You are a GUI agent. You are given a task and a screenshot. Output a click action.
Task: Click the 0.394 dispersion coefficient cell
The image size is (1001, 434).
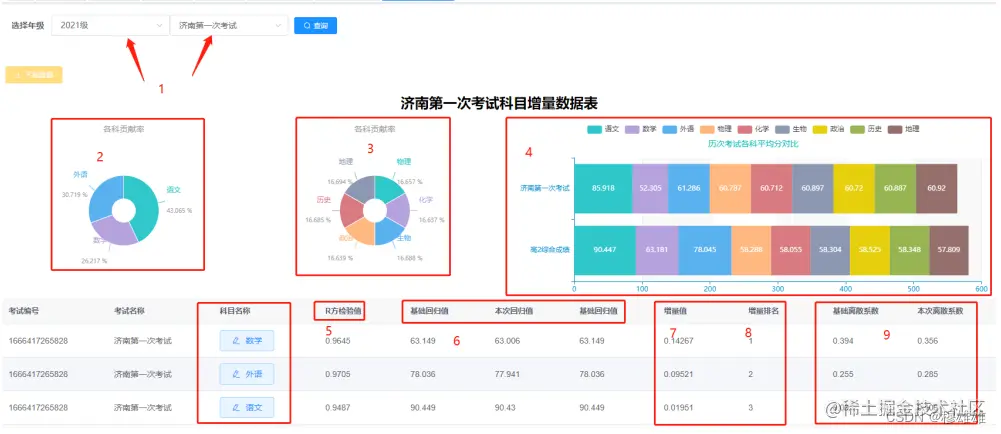843,341
